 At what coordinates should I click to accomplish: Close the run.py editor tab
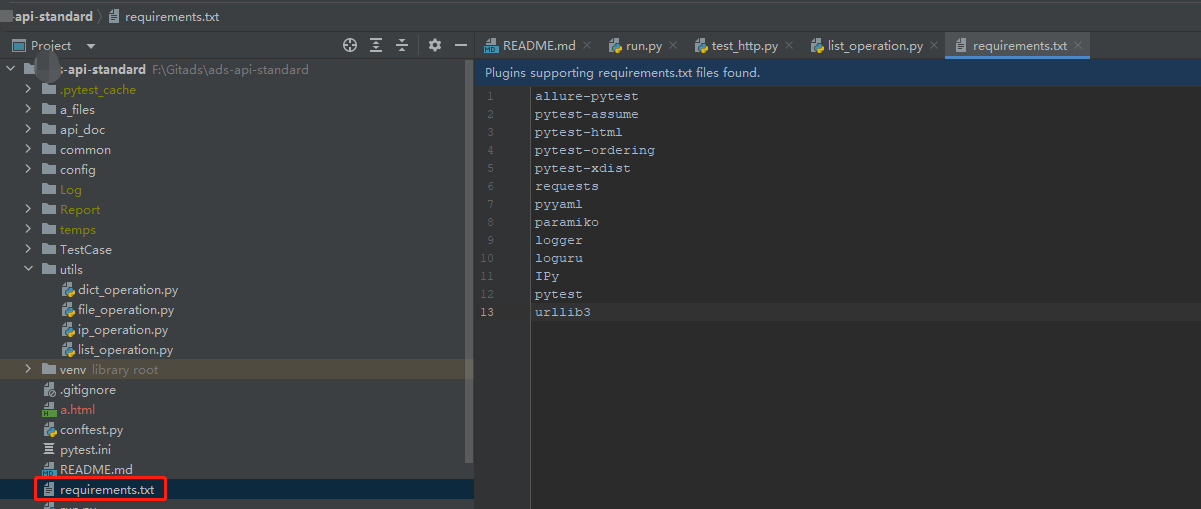[x=673, y=45]
